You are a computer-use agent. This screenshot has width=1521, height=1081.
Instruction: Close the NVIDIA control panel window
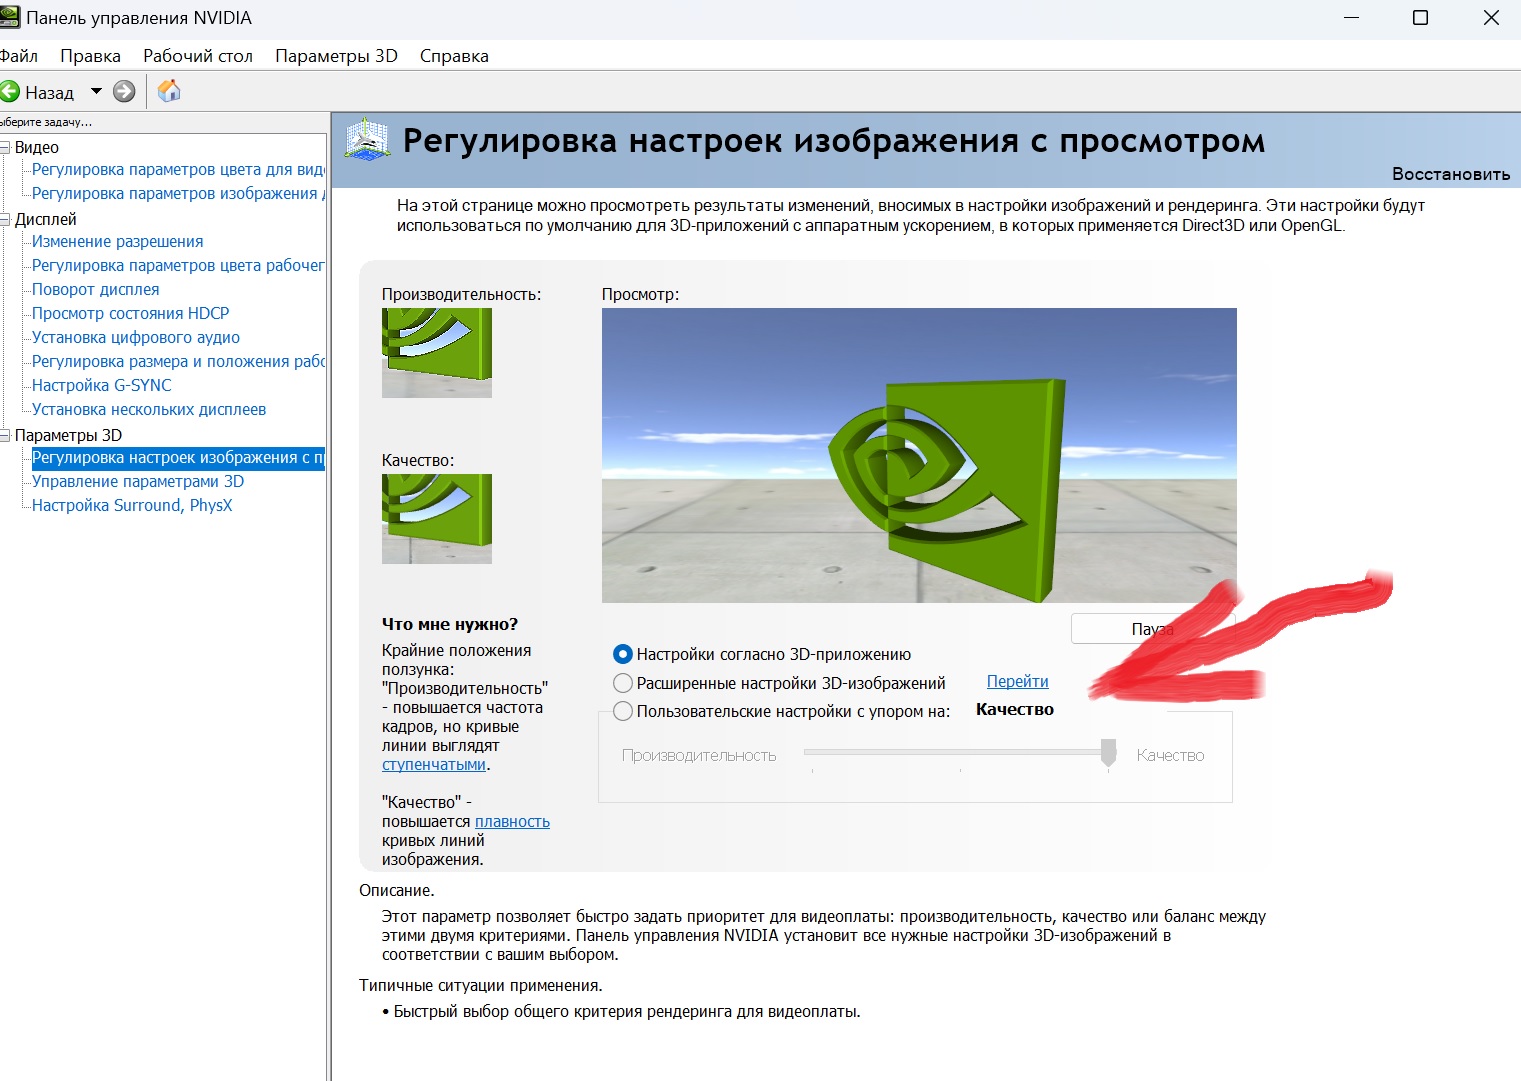(1490, 18)
